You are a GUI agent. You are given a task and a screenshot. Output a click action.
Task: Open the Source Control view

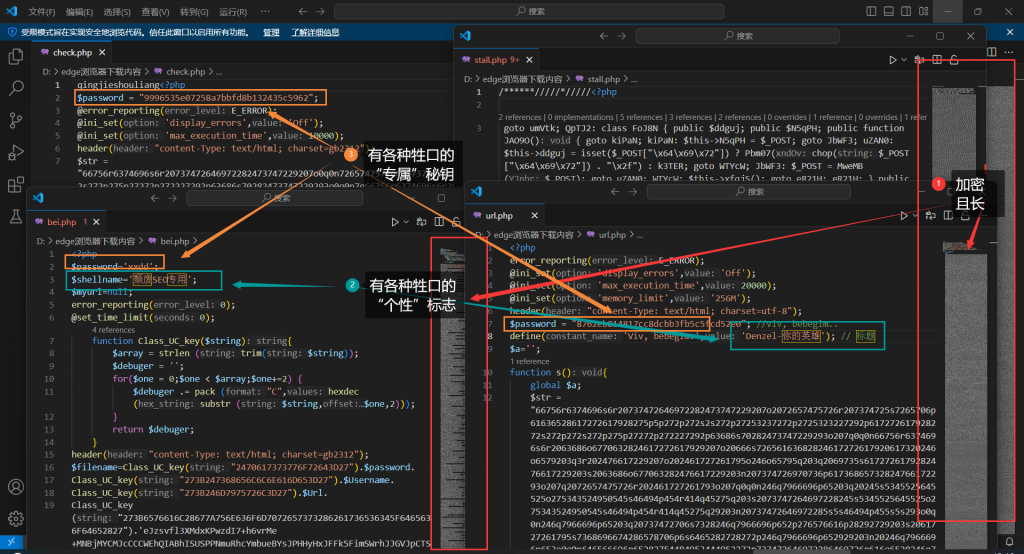[16, 120]
